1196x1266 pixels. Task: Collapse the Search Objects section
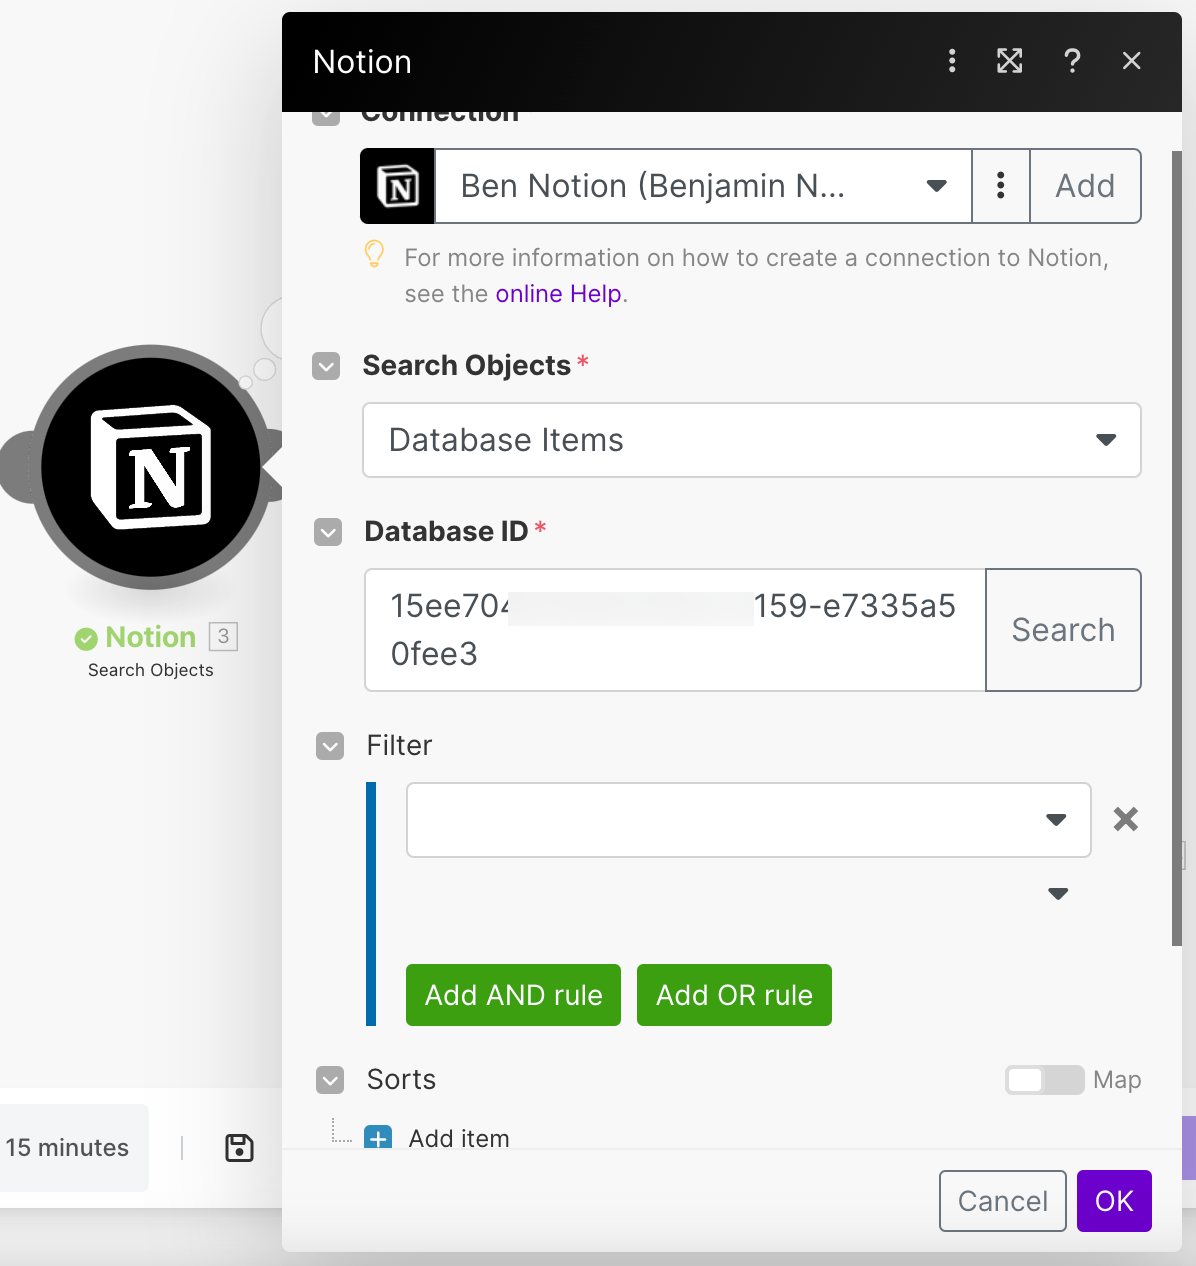pos(326,366)
